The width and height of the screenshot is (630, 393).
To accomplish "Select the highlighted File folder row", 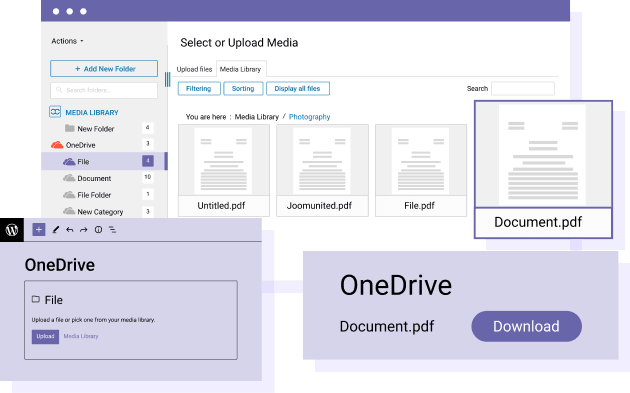I will coord(104,162).
